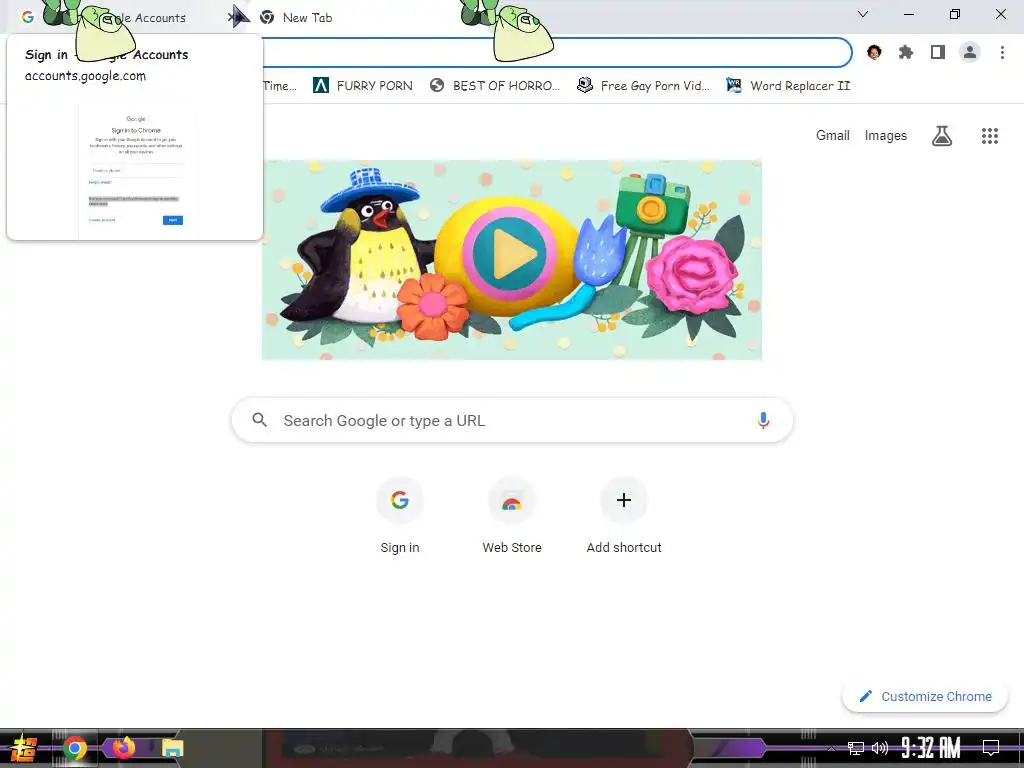Switch to the New Tab tab
Viewport: 1024px width, 768px height.
(x=307, y=18)
